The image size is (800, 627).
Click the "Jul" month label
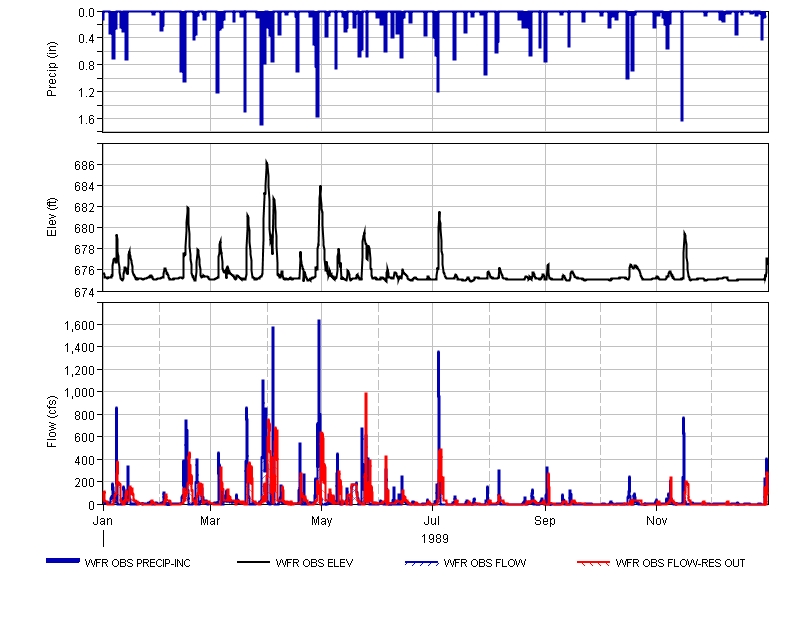pos(432,521)
